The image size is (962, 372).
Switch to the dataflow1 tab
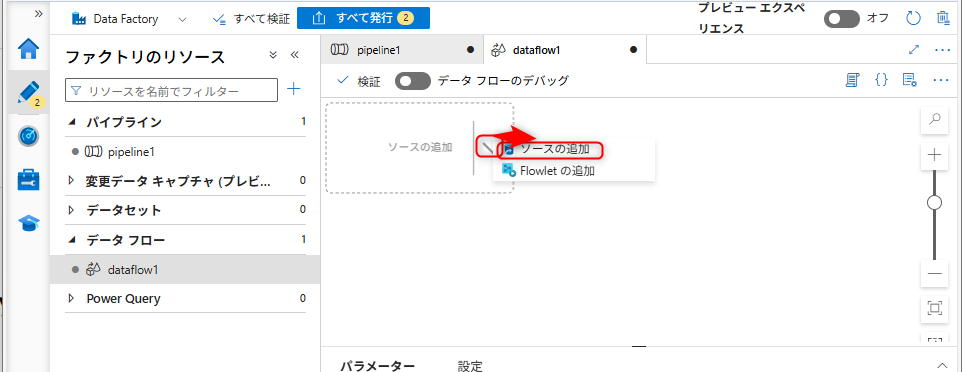coord(564,50)
